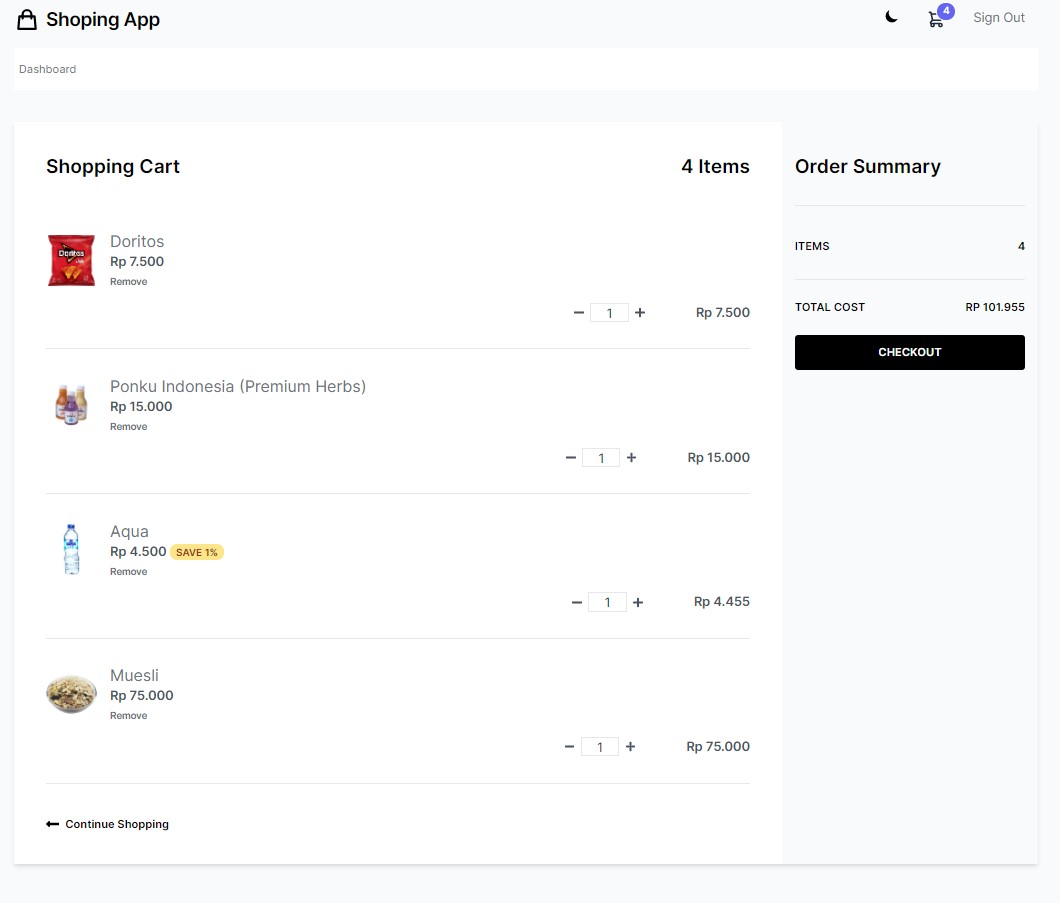Click Doritos quantity input field
The width and height of the screenshot is (1060, 903).
(609, 313)
